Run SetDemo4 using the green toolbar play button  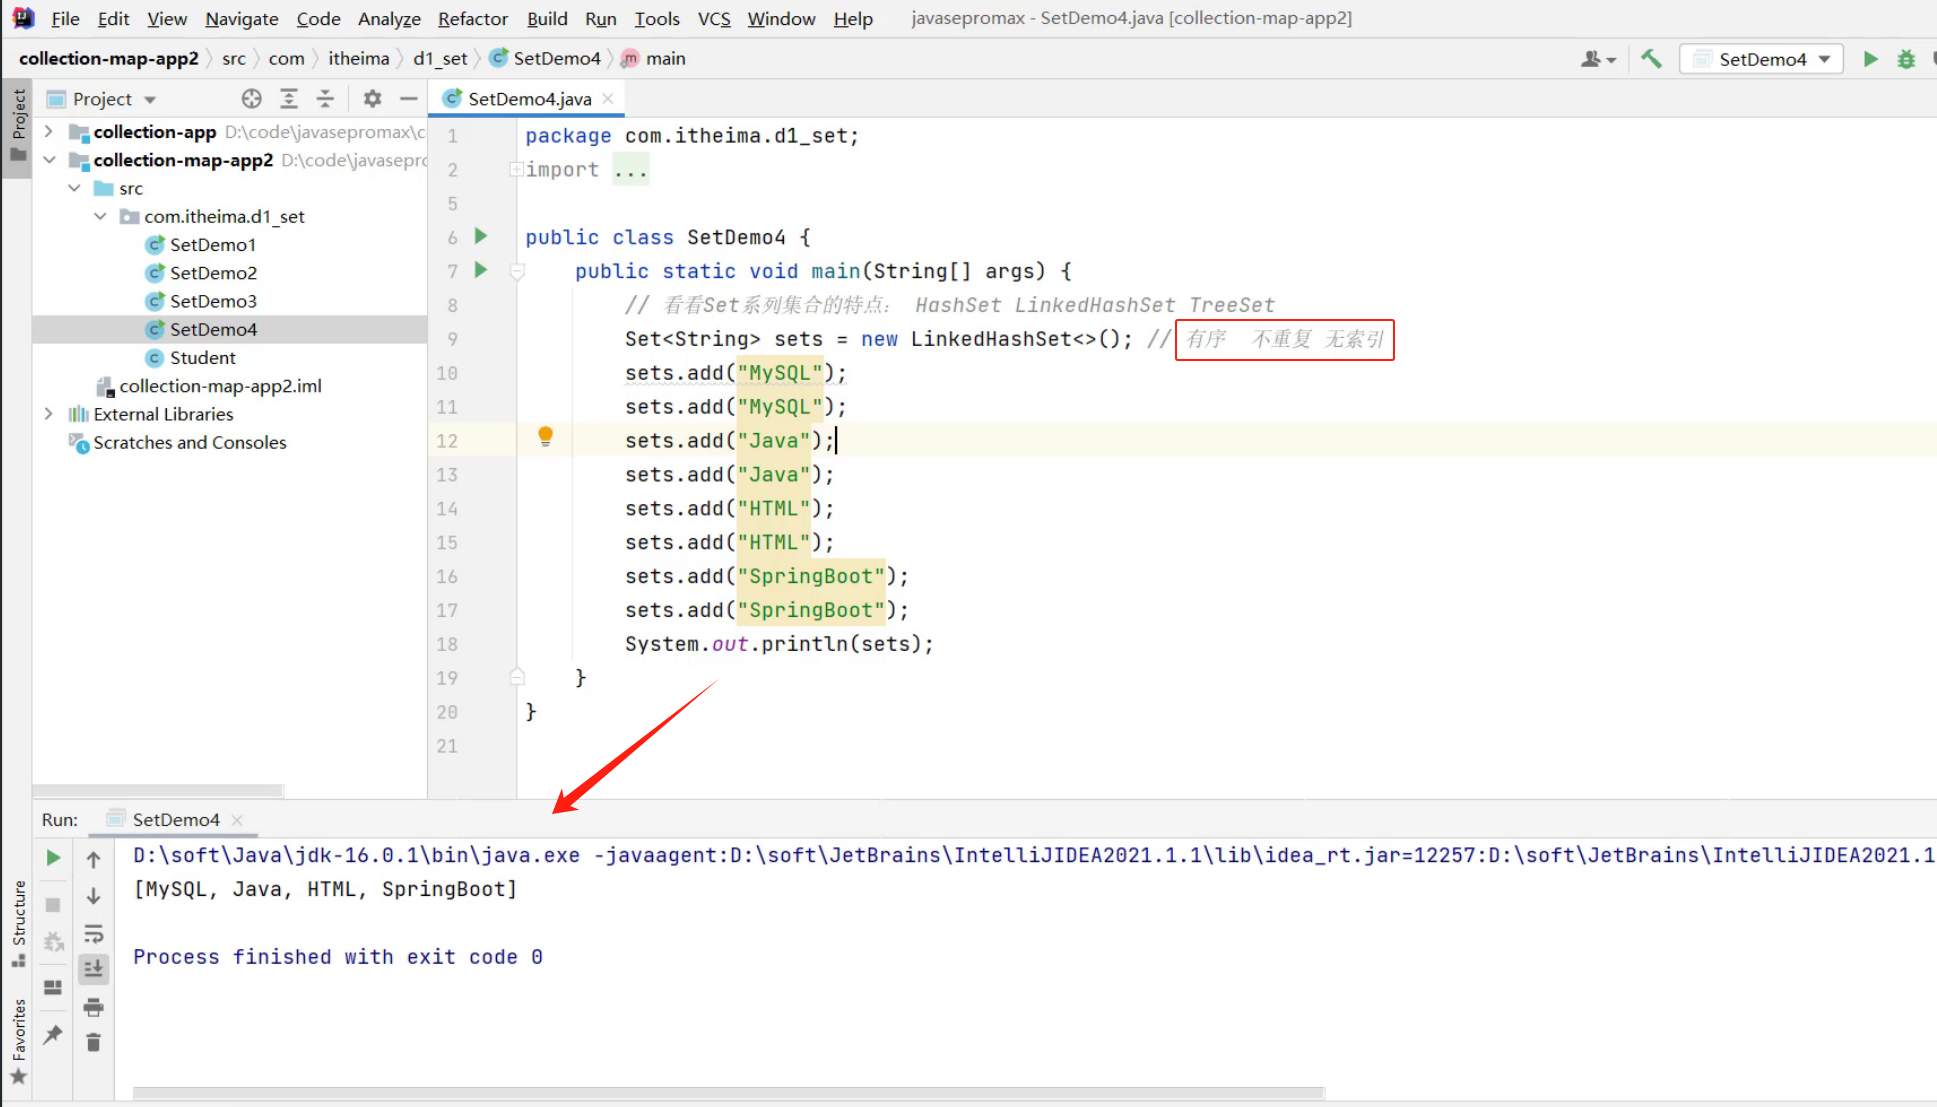(1870, 59)
